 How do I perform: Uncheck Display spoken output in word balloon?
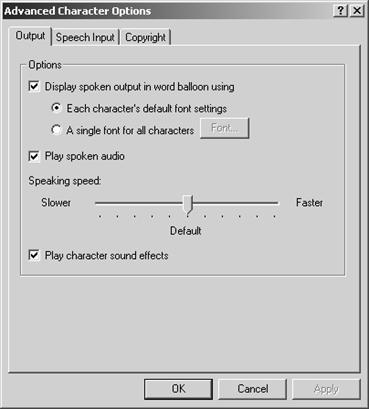click(34, 87)
